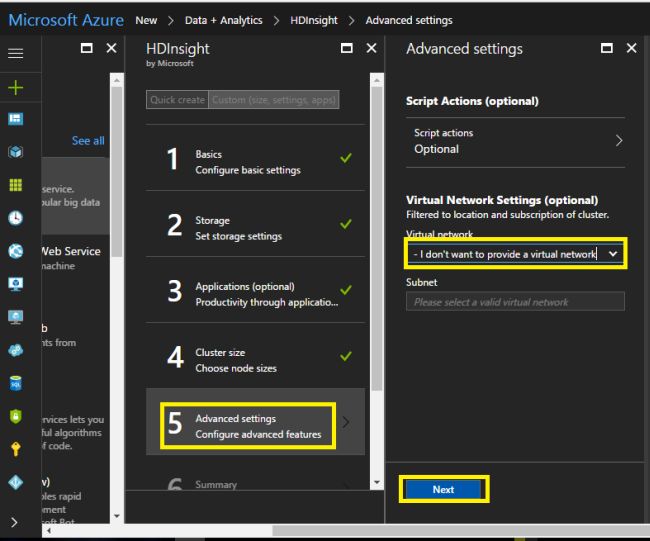Close the Advanced settings blade
The image size is (650, 541).
631,49
